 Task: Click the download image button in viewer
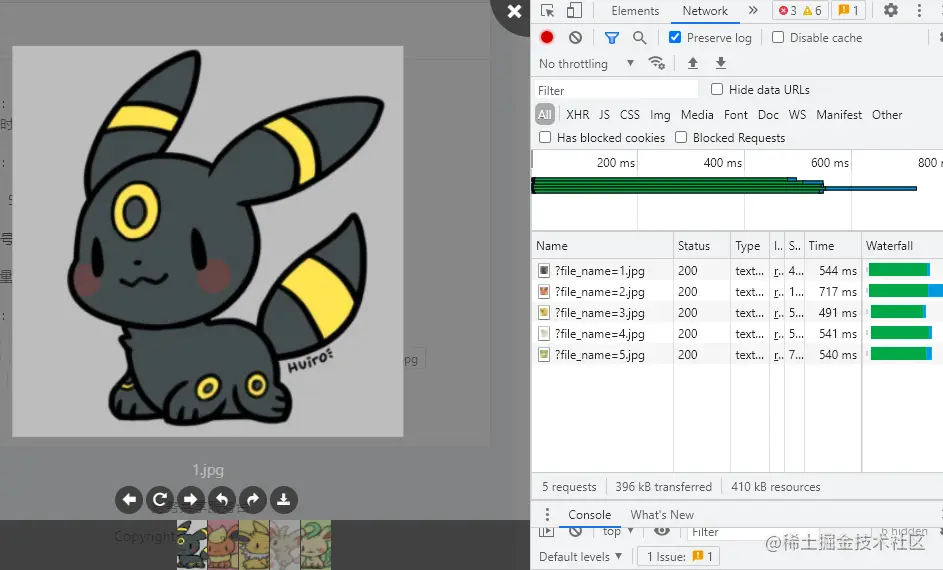click(284, 499)
